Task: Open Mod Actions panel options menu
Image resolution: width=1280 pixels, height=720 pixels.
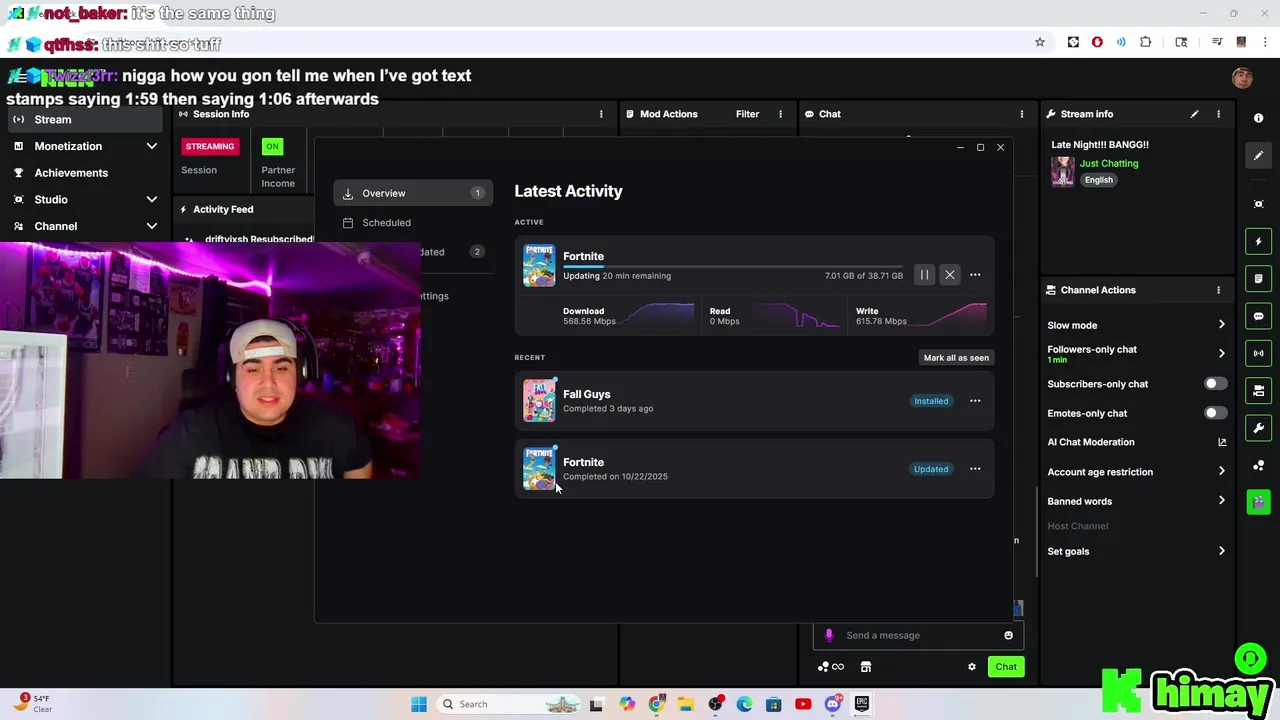Action: click(x=780, y=114)
